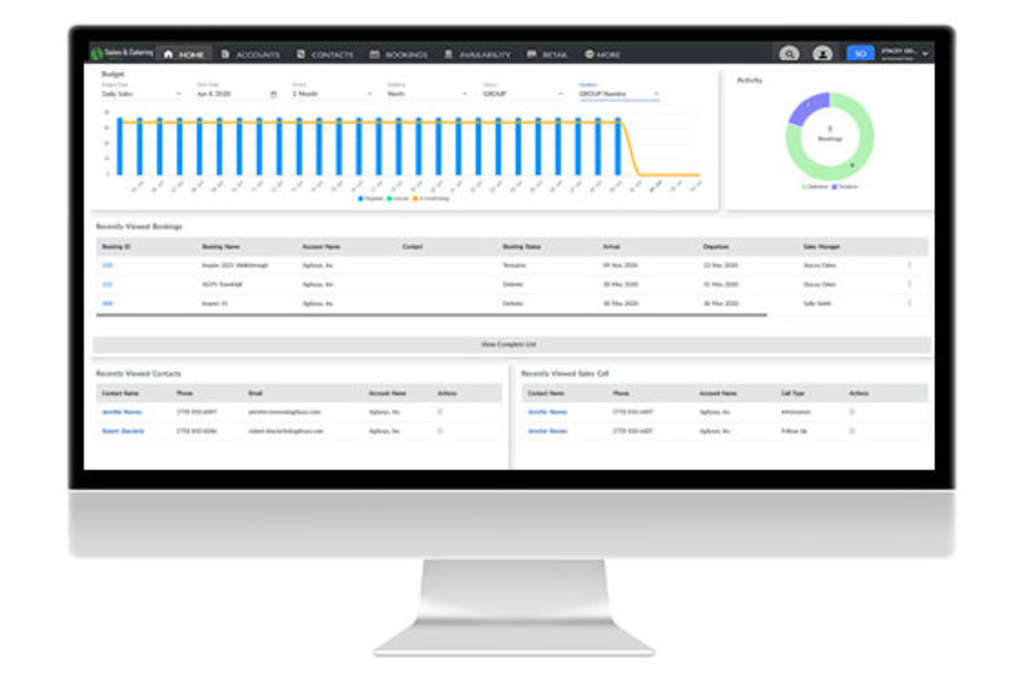Click the horizontal scrollbar under bookings table

(x=430, y=316)
